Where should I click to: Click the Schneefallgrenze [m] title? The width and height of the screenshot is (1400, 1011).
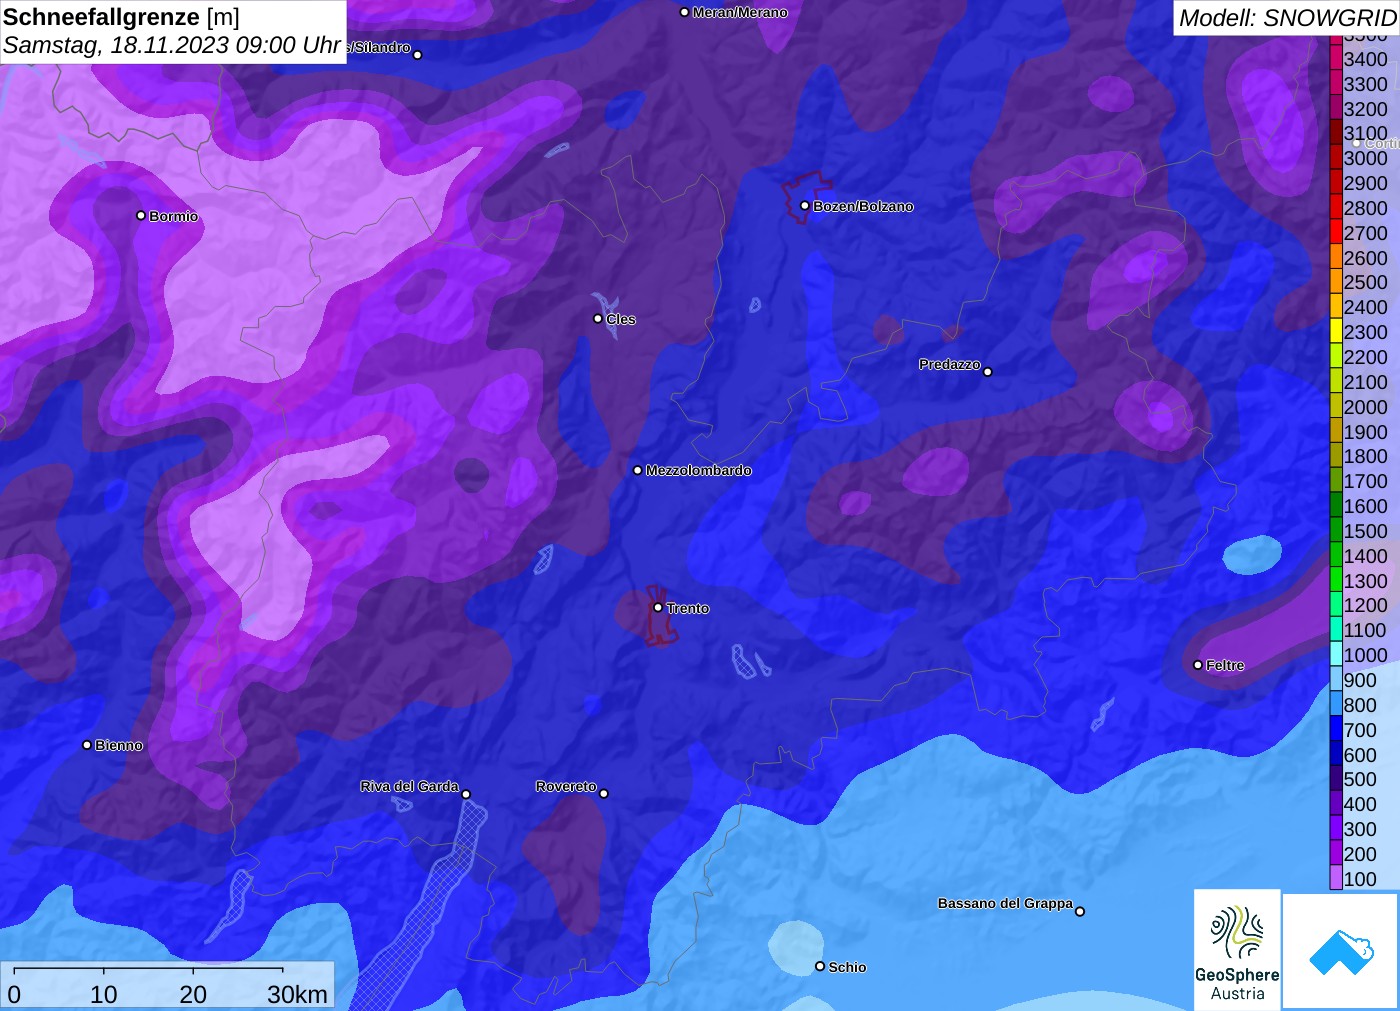121,17
